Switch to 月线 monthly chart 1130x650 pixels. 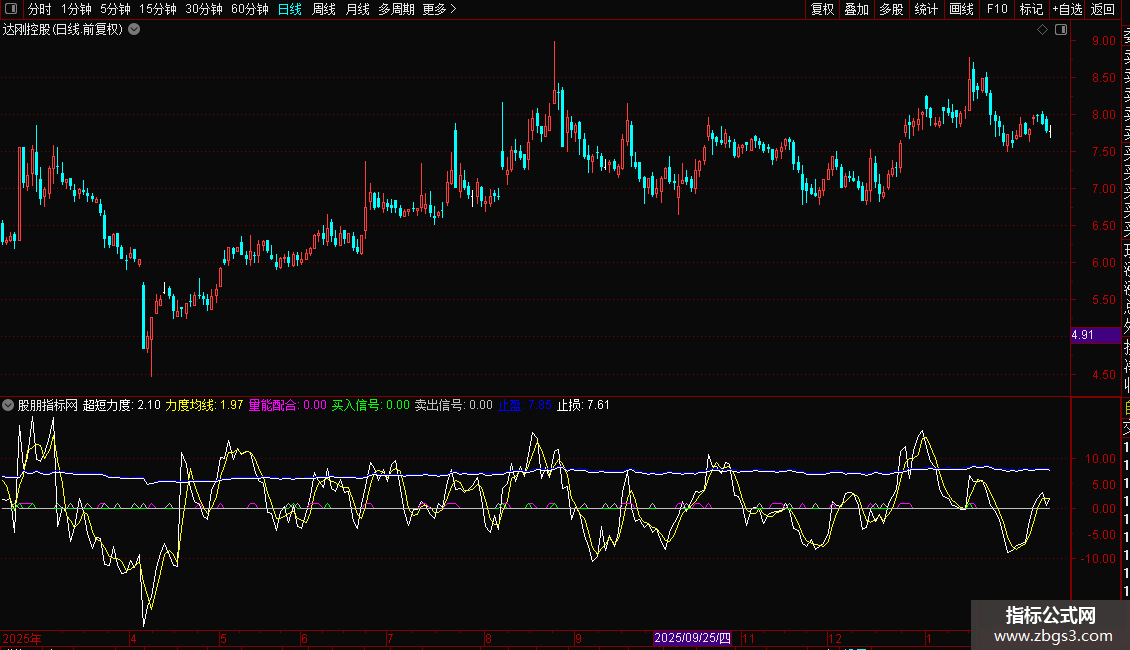point(357,9)
